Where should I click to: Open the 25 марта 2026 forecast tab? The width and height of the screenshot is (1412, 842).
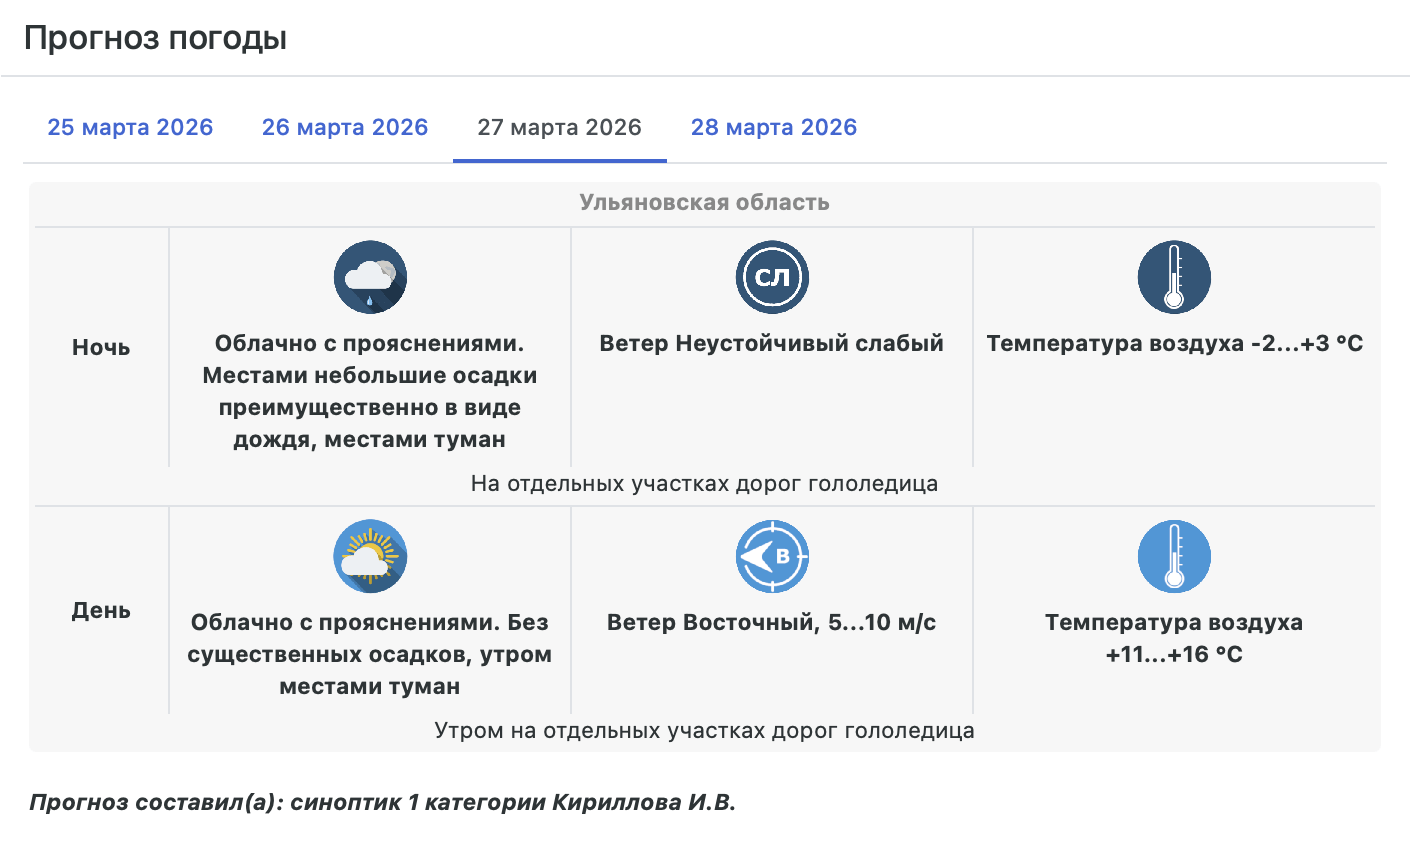130,128
